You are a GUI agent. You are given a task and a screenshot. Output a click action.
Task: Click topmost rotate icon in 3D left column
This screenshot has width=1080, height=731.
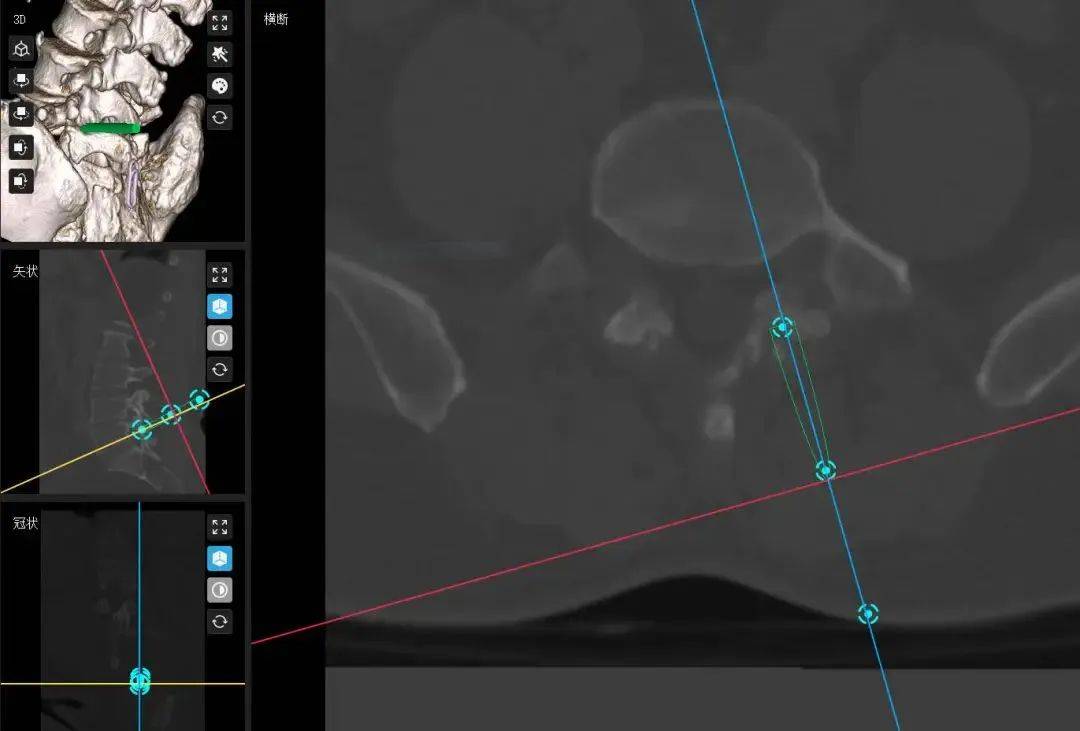(x=21, y=81)
